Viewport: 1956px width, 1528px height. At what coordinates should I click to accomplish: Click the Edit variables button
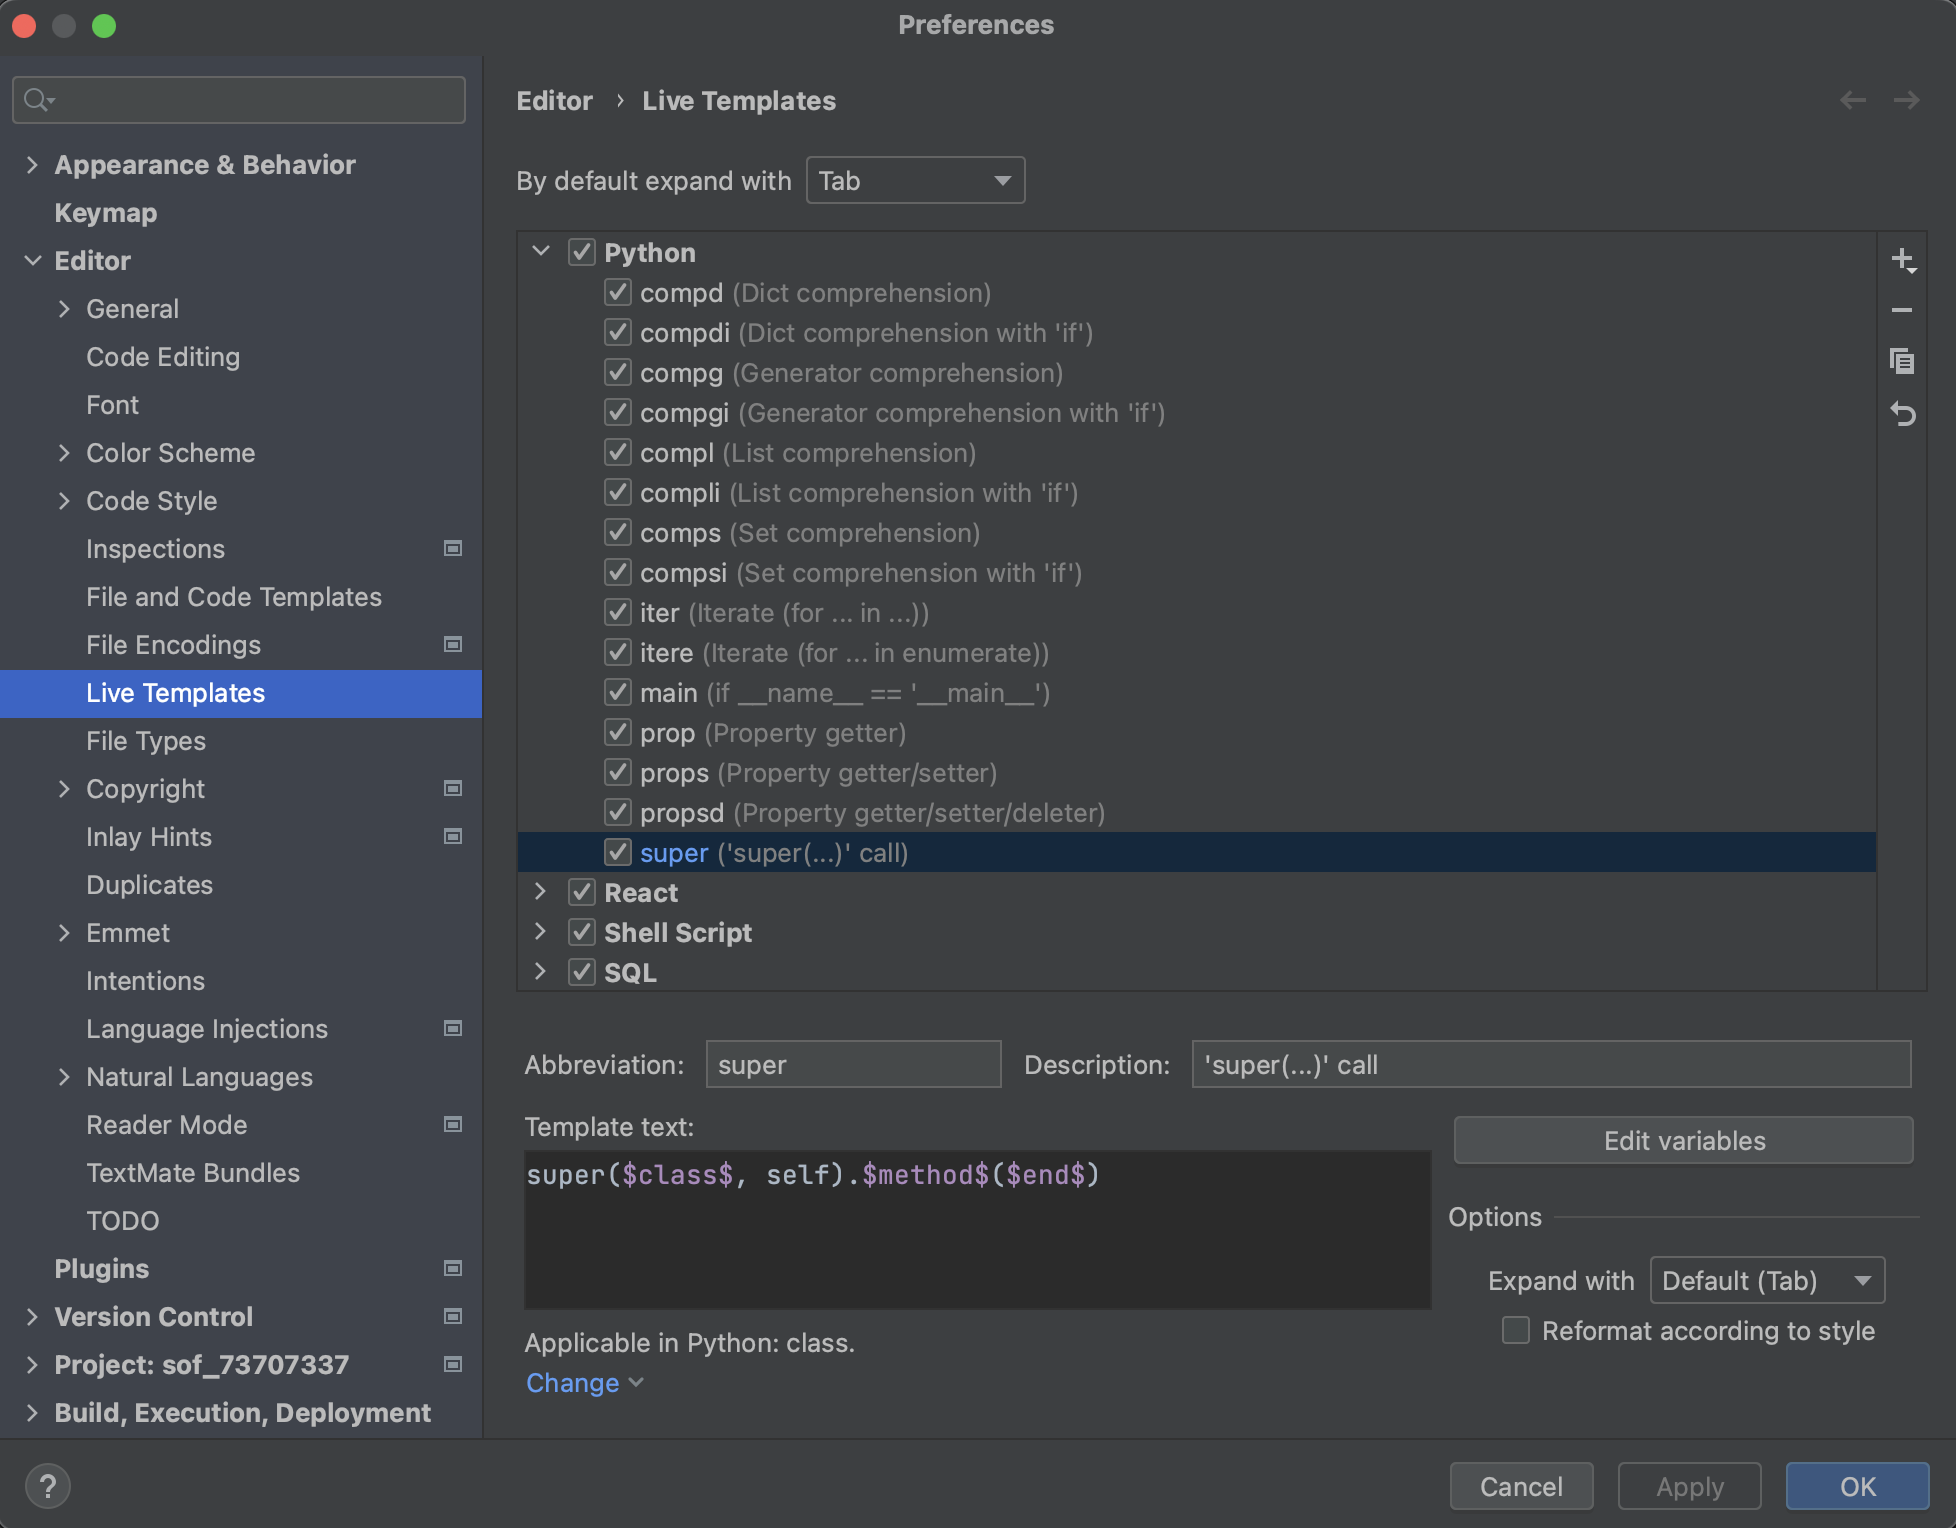tap(1683, 1140)
